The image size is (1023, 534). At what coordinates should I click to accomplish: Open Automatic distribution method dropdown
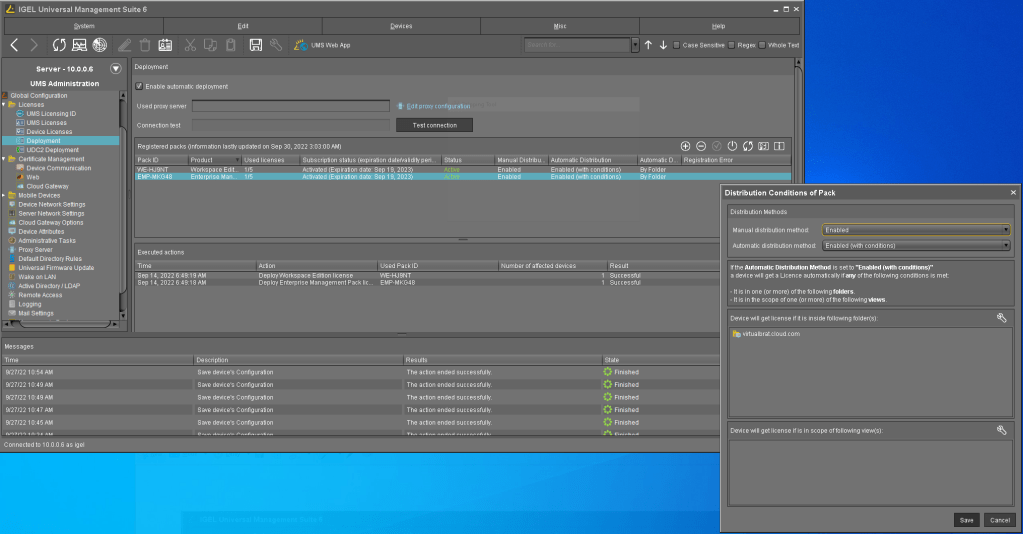915,245
